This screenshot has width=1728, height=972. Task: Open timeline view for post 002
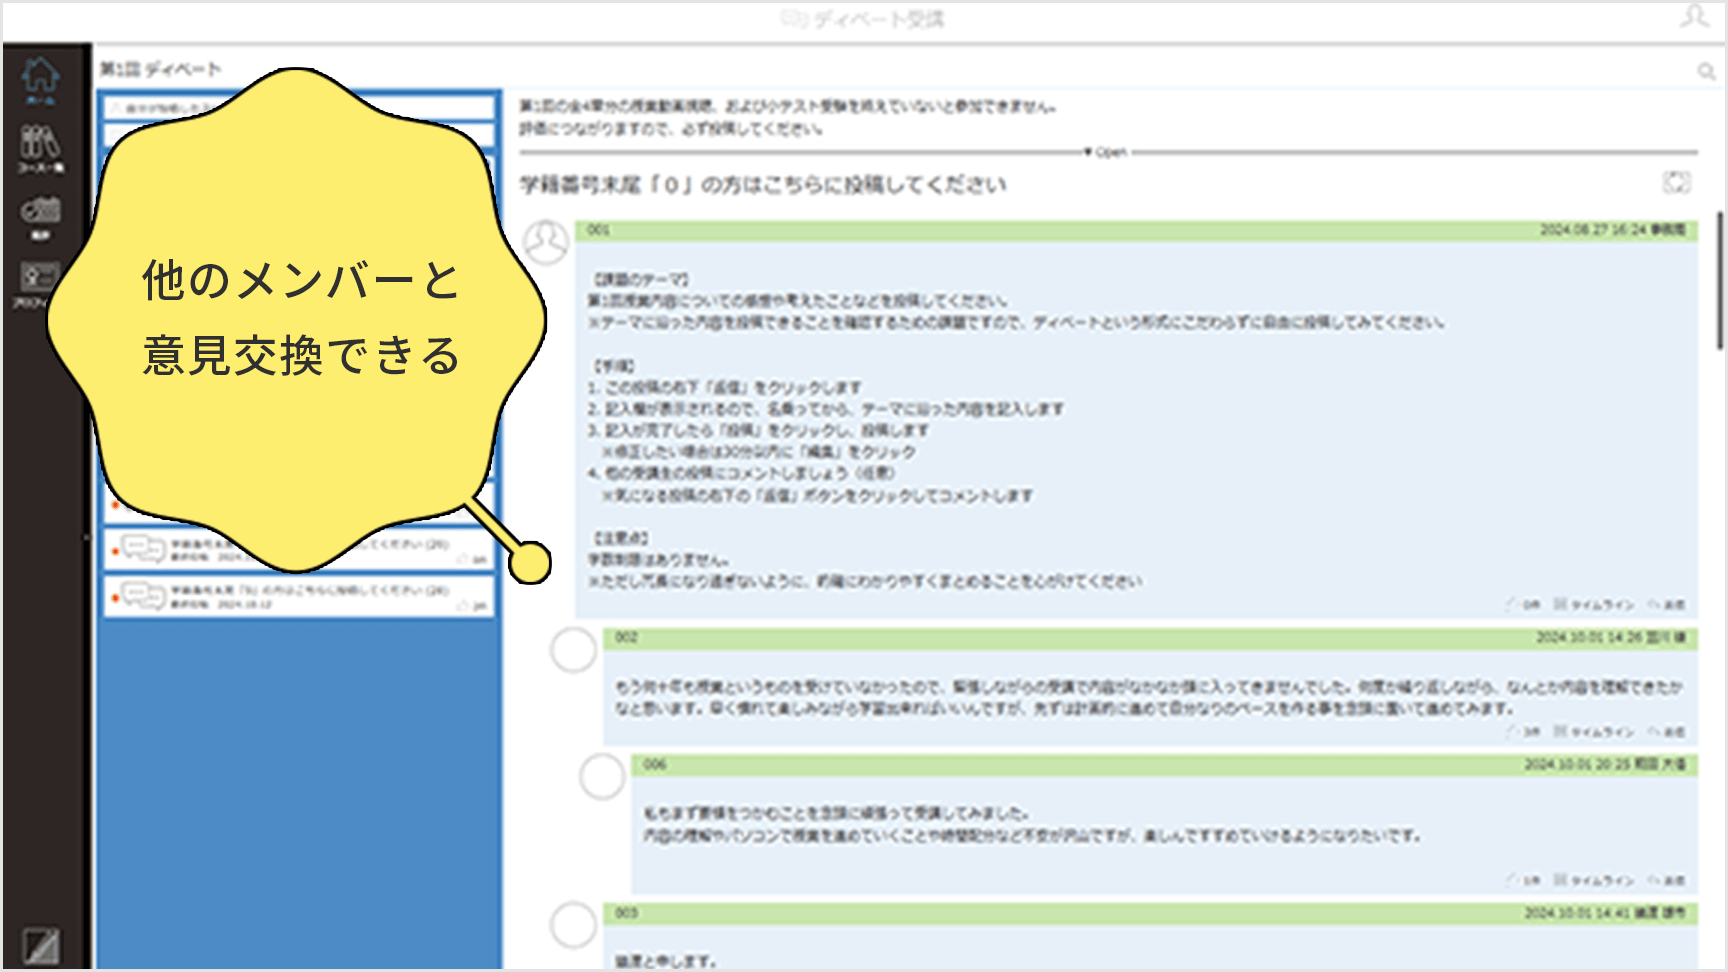click(1593, 732)
